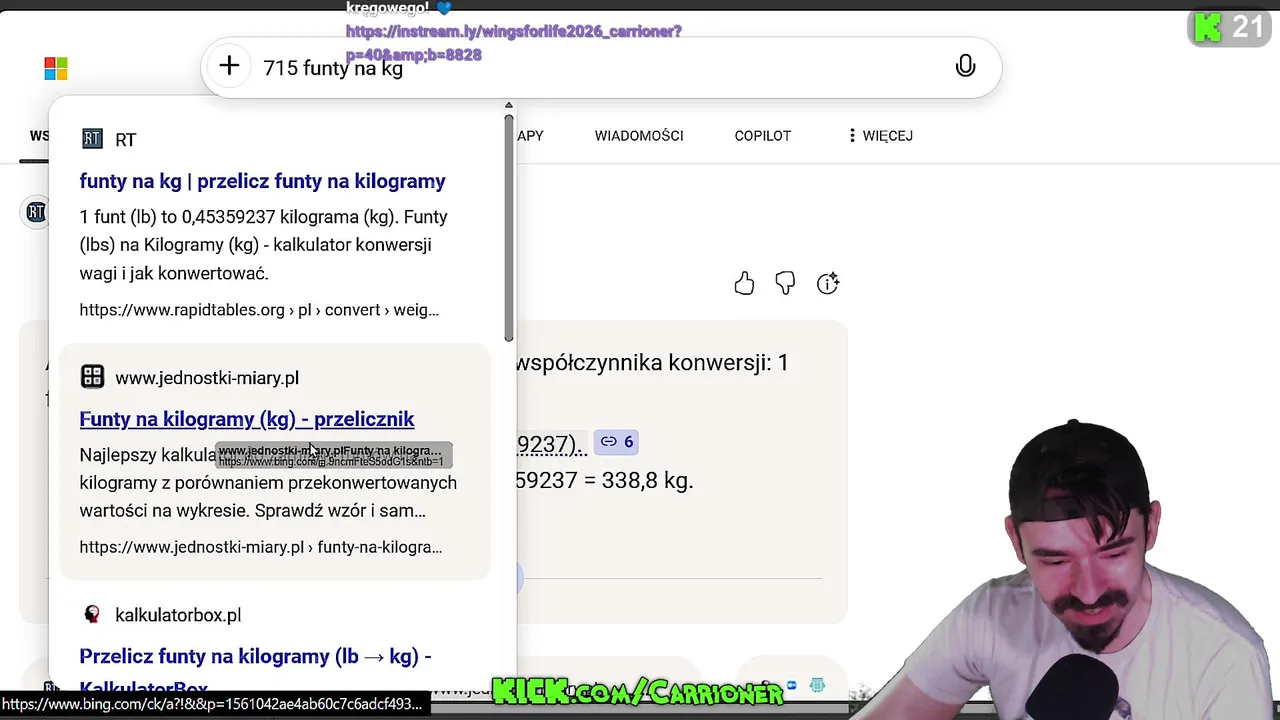
Task: Click the rapidtables.org URL breadcrumb
Action: [259, 310]
